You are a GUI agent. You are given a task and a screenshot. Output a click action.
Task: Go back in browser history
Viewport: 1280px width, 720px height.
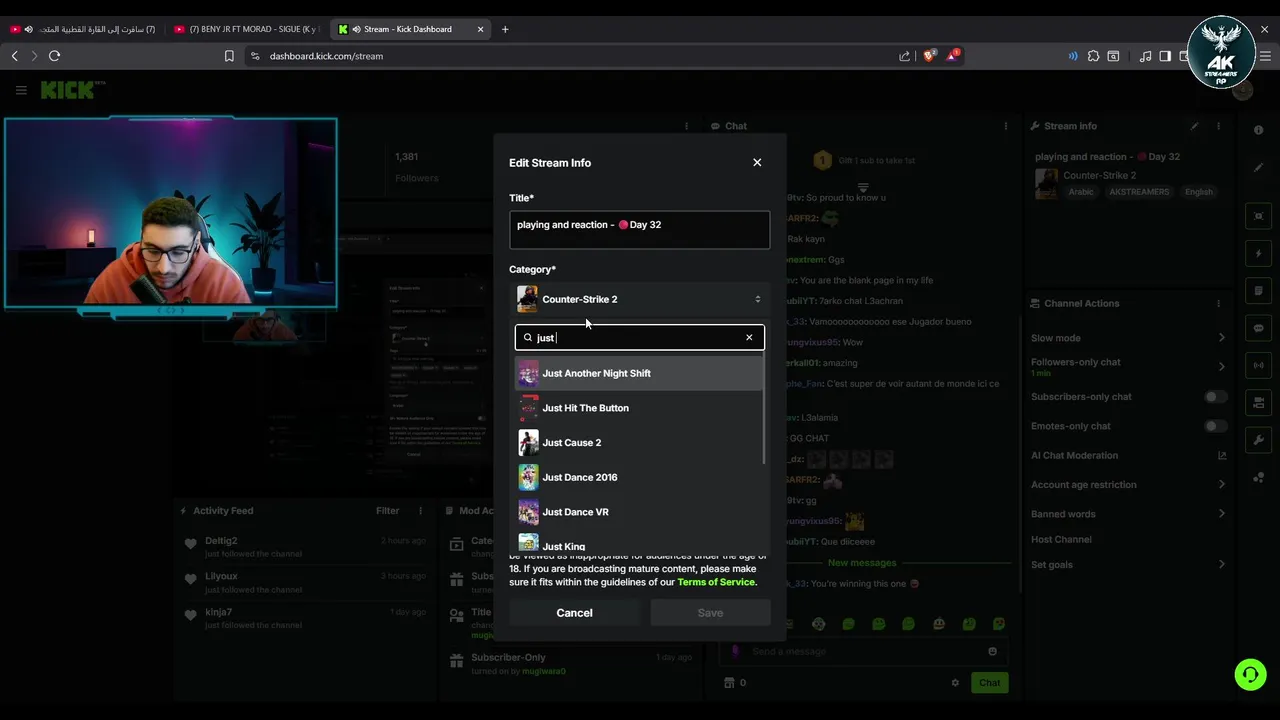15,56
